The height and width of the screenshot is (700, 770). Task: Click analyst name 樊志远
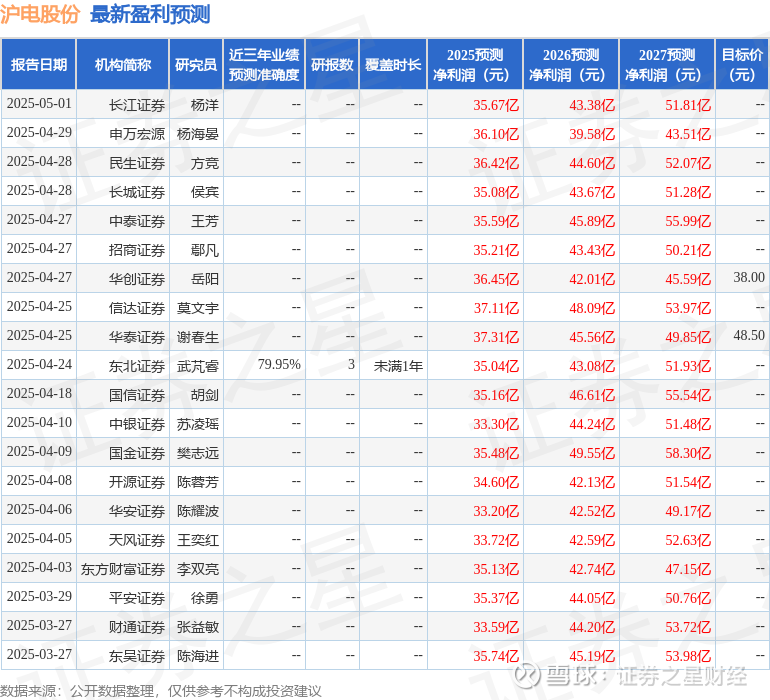(198, 453)
